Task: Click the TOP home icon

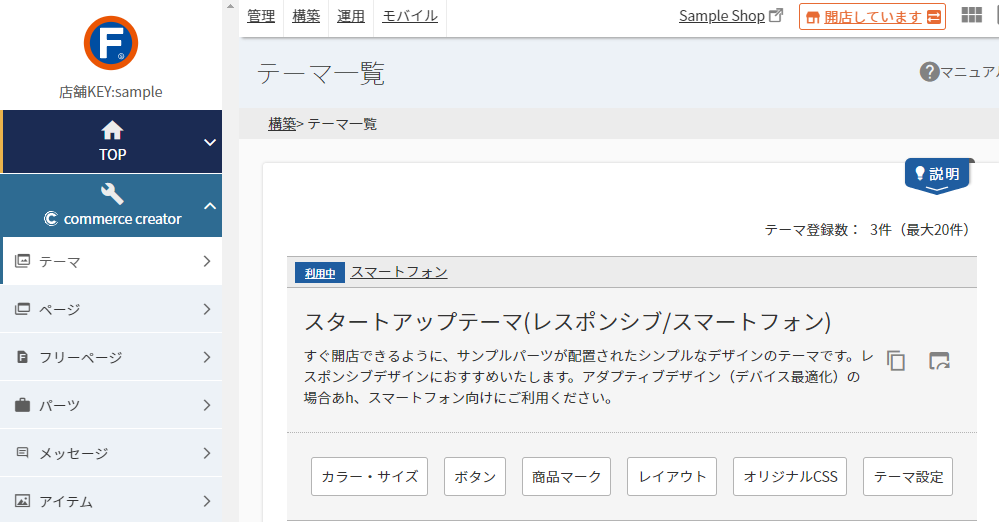Action: [x=112, y=130]
